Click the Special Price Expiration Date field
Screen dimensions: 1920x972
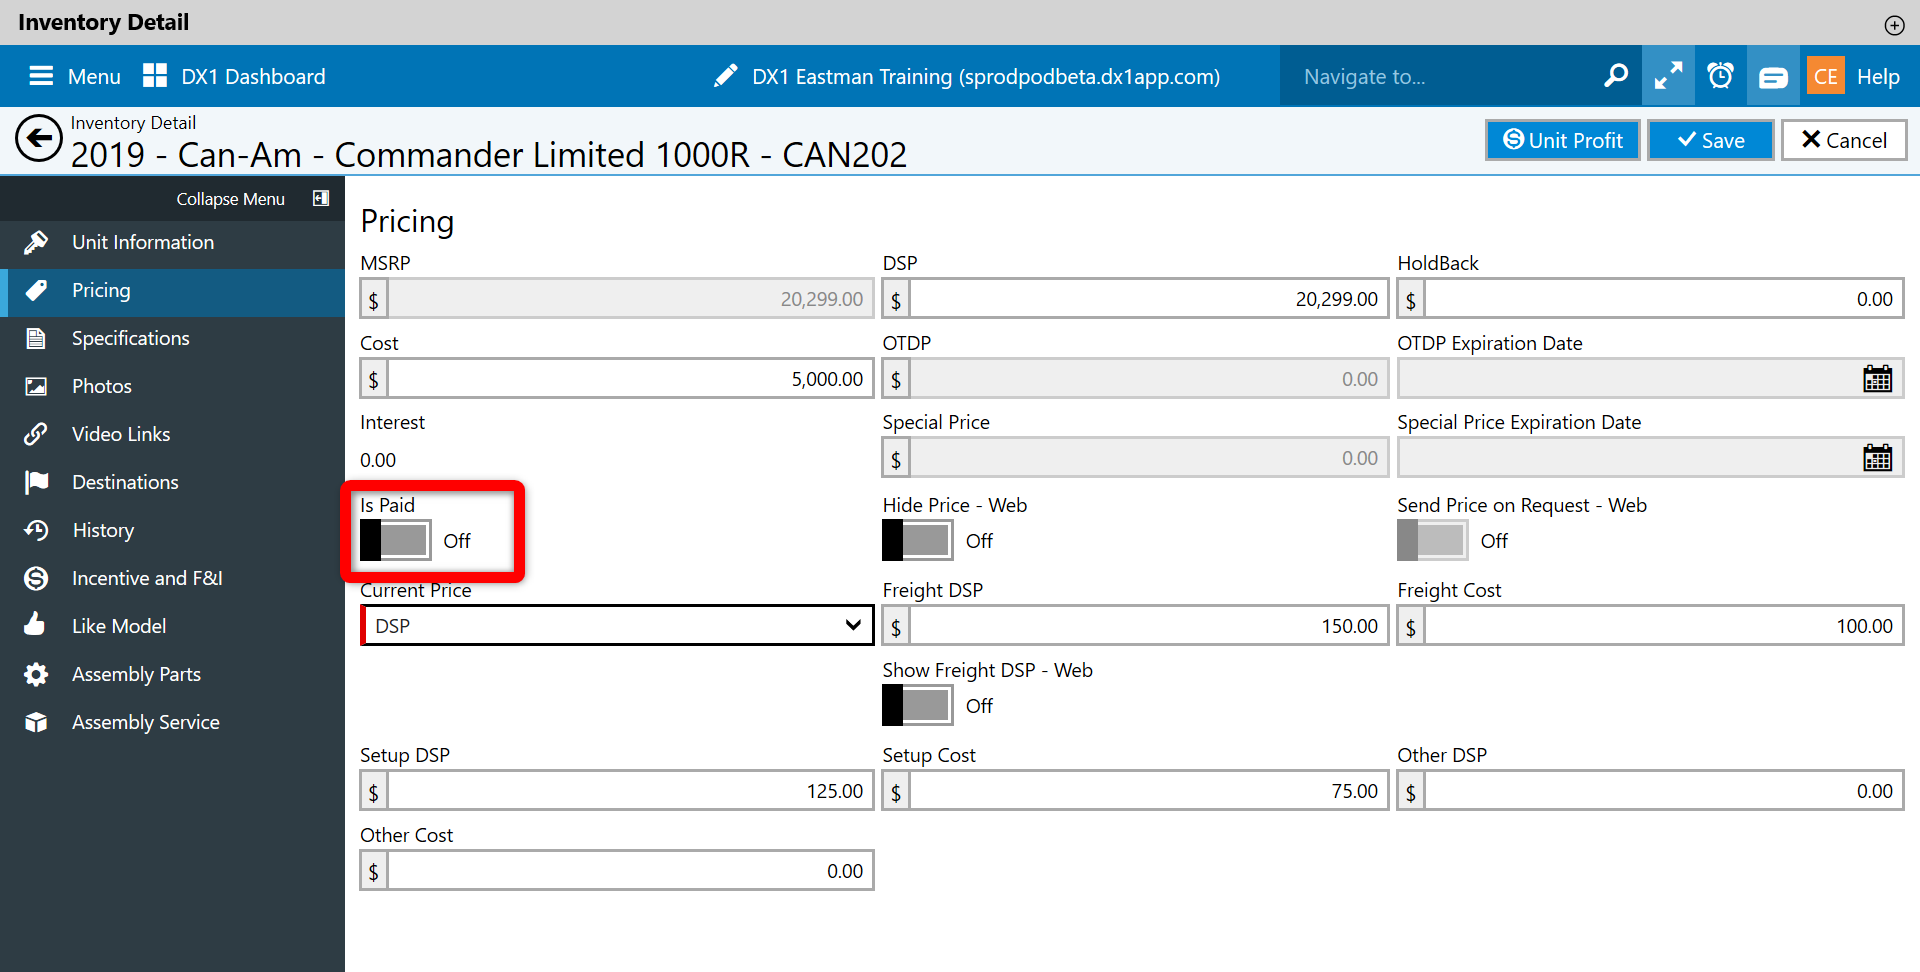coord(1650,458)
